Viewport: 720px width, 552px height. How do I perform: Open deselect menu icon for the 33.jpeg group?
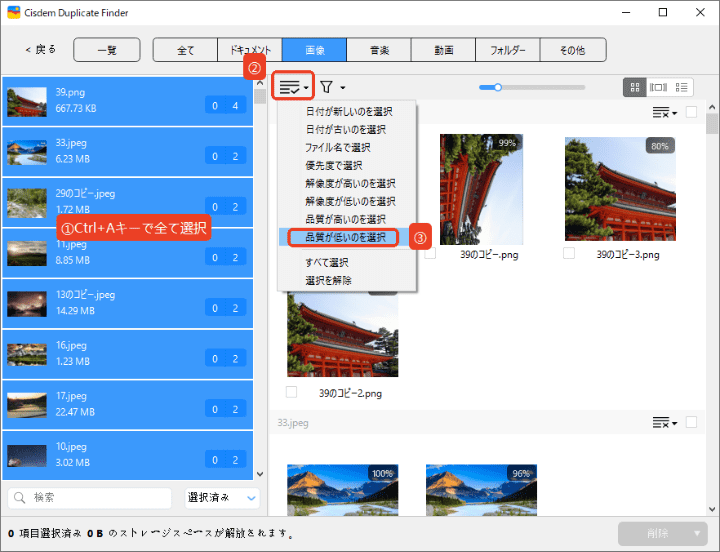tap(664, 422)
